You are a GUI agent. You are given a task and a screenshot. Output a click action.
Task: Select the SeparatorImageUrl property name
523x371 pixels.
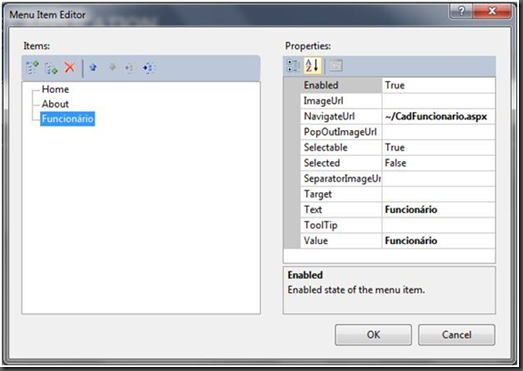tap(341, 178)
